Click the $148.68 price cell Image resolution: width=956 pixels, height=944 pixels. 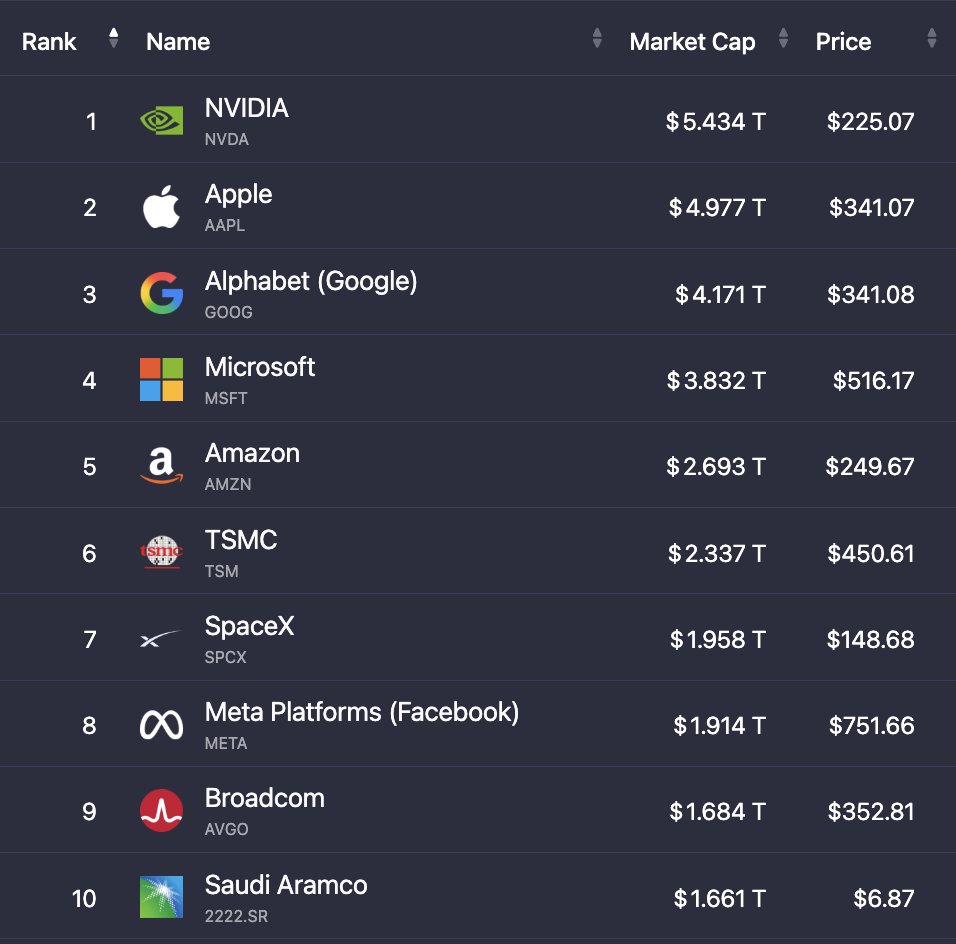click(x=871, y=640)
